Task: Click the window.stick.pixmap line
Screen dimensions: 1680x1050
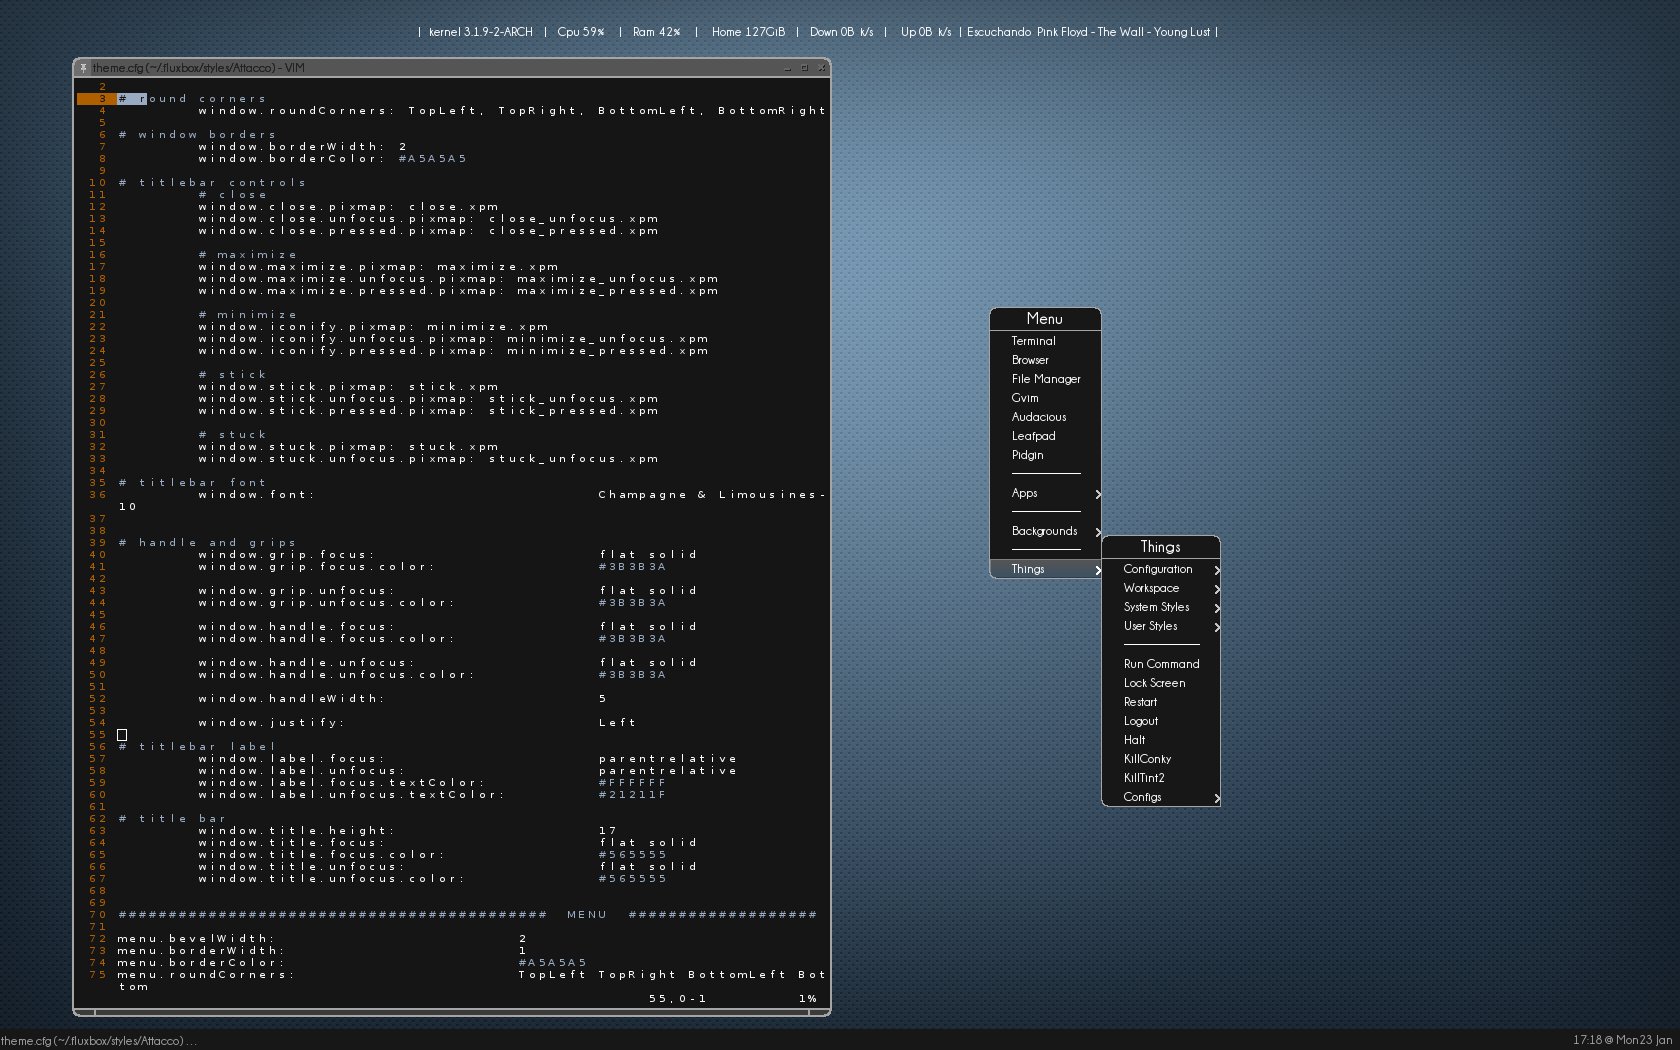Action: (x=348, y=387)
